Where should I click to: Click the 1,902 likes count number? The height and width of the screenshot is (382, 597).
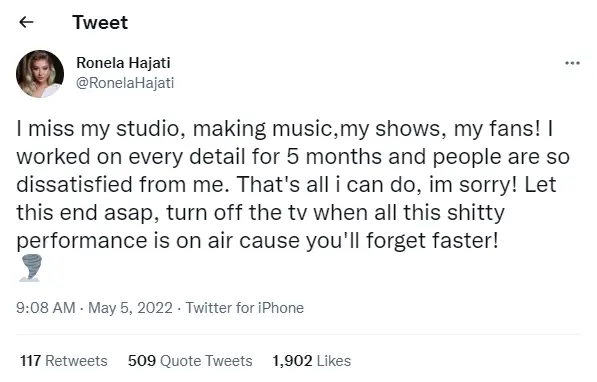[292, 361]
